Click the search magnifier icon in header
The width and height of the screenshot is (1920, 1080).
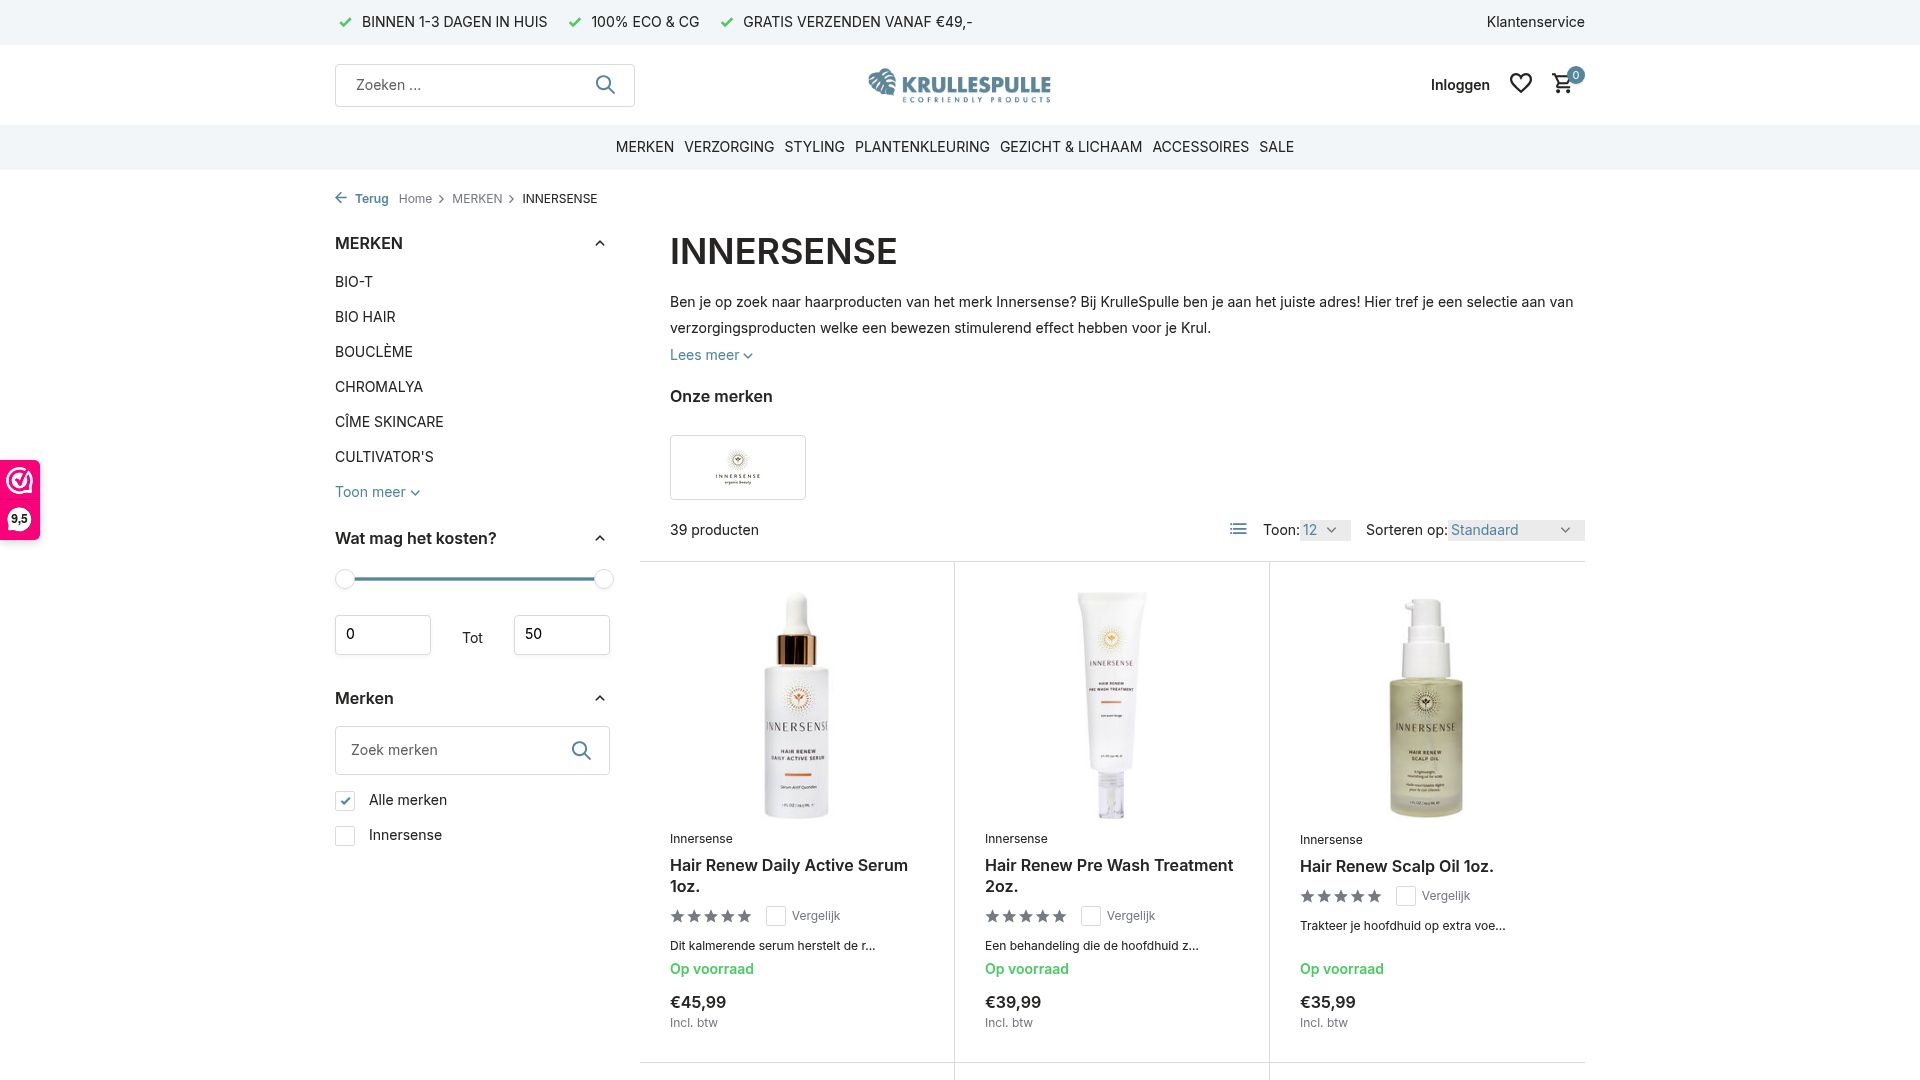click(x=605, y=85)
